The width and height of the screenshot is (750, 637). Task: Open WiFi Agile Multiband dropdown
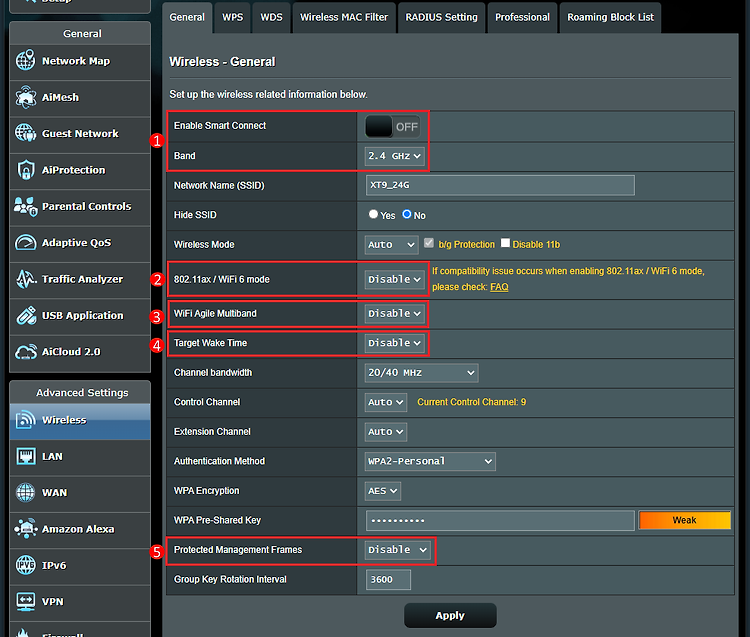tap(395, 314)
